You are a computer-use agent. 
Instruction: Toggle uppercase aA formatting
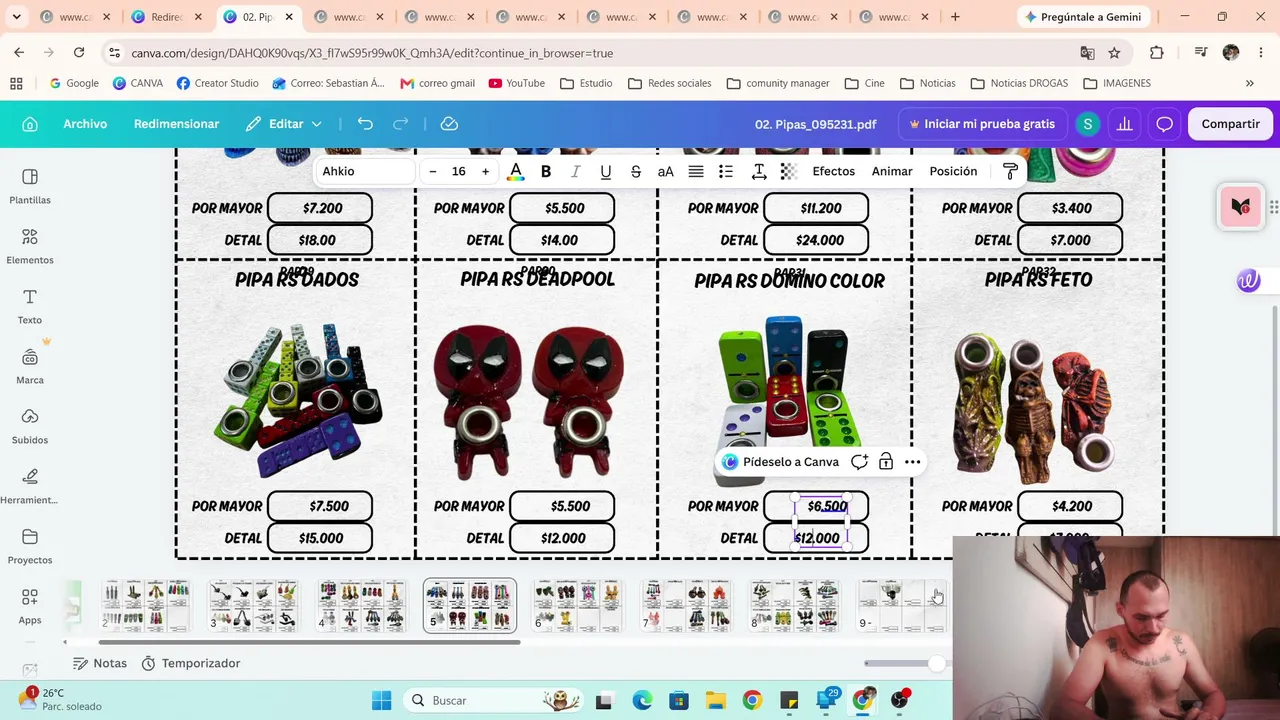[665, 172]
